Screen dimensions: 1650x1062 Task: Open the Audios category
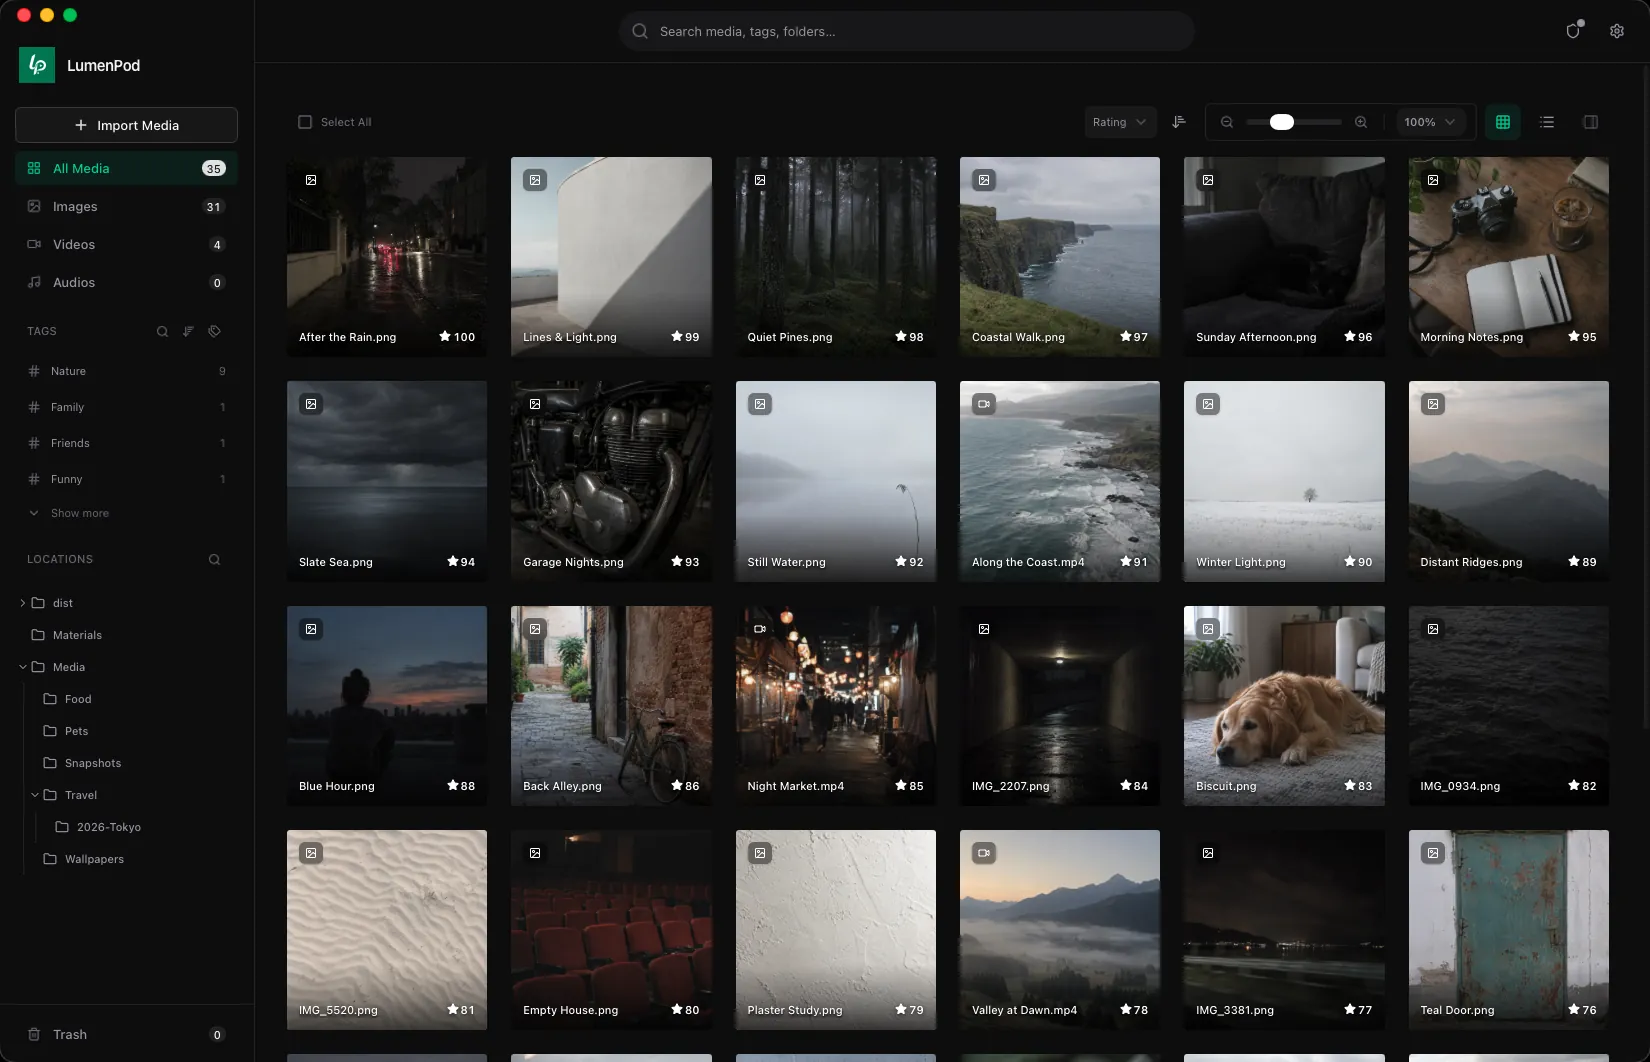(x=126, y=282)
